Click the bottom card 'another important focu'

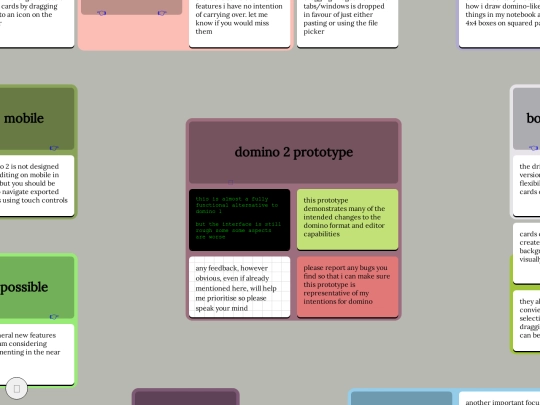tap(499, 398)
